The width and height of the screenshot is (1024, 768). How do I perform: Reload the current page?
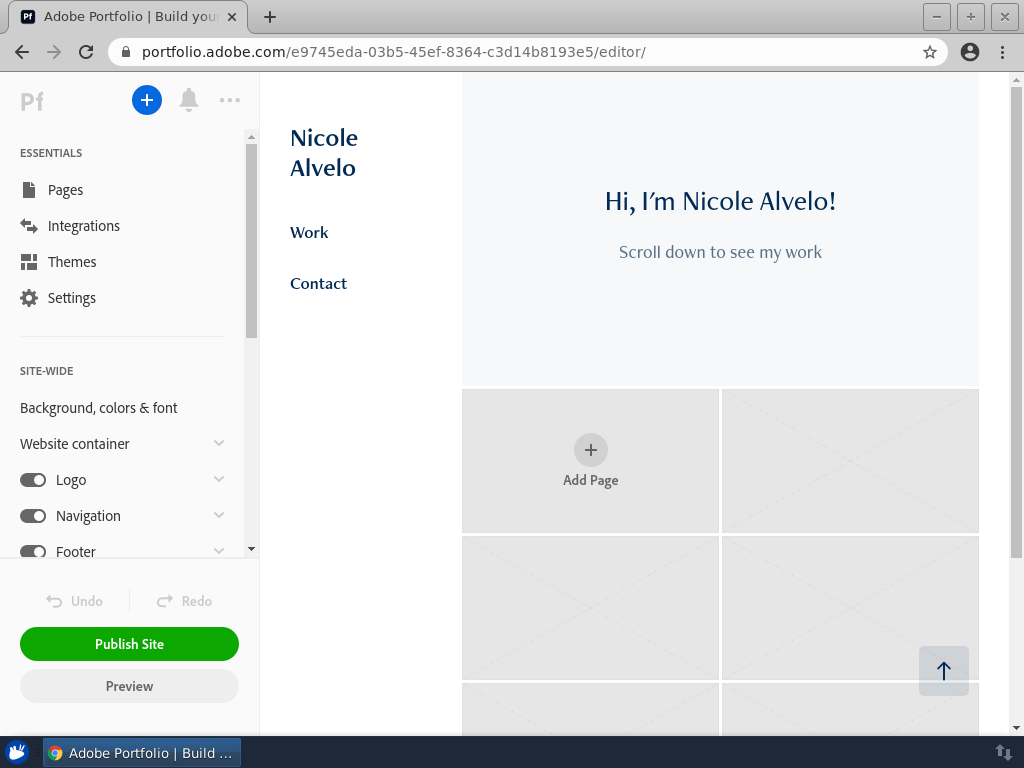tap(86, 52)
